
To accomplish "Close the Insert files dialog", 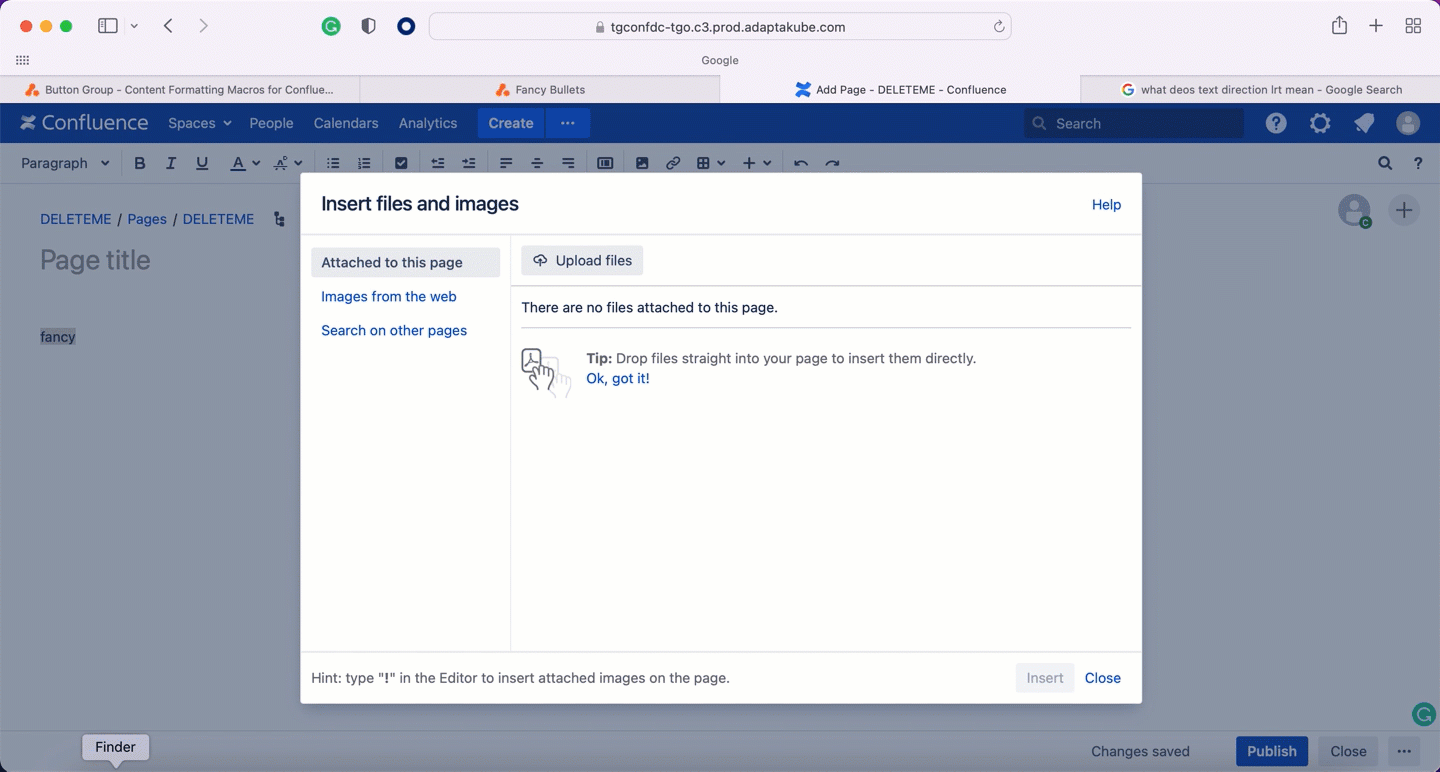I will pos(1103,678).
